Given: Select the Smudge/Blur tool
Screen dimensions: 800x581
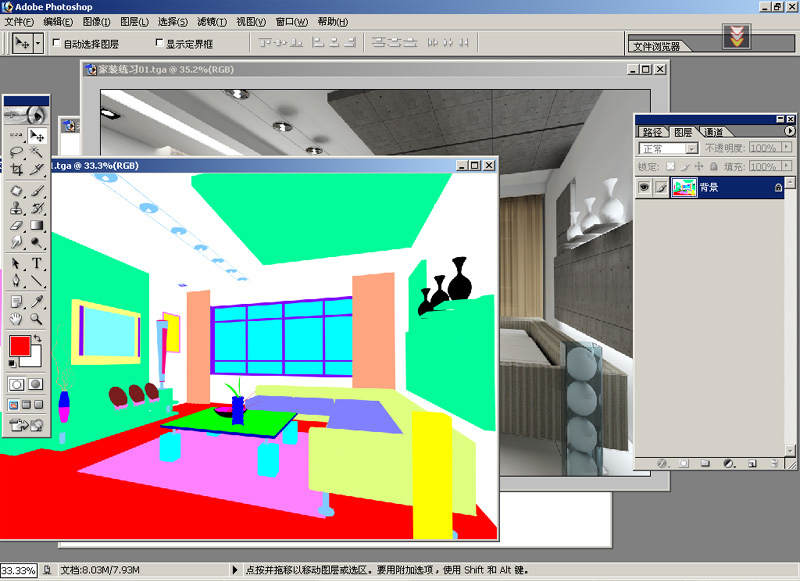Looking at the screenshot, I should pyautogui.click(x=16, y=242).
